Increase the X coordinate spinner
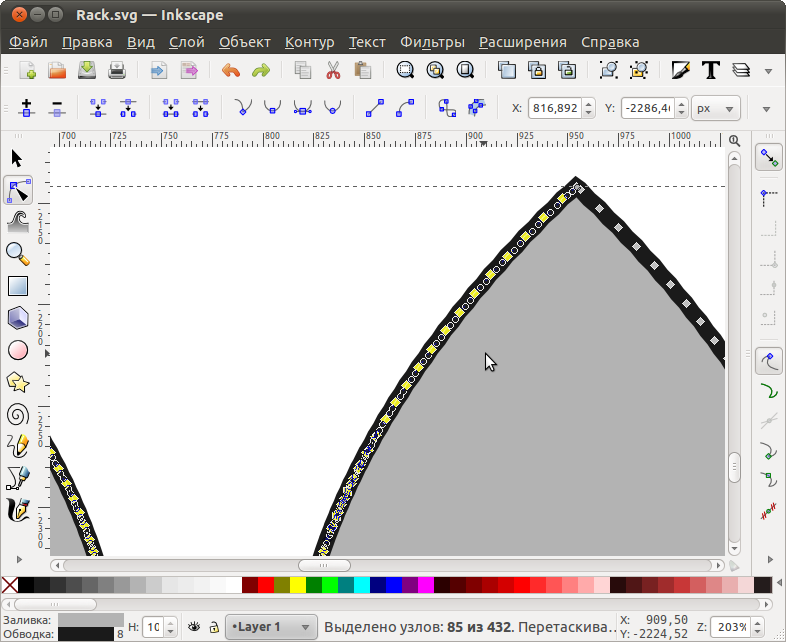 [x=589, y=103]
